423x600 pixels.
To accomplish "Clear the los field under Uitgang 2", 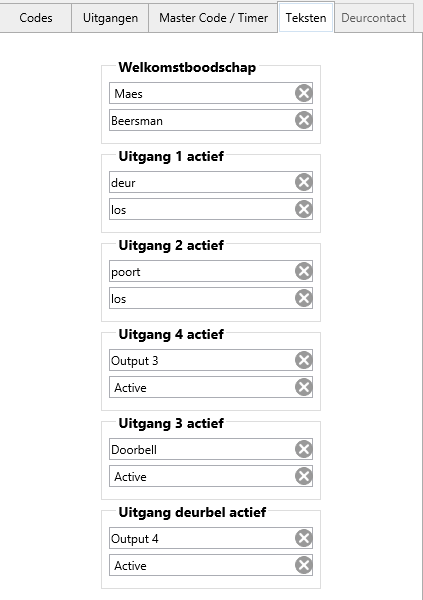I will [304, 298].
